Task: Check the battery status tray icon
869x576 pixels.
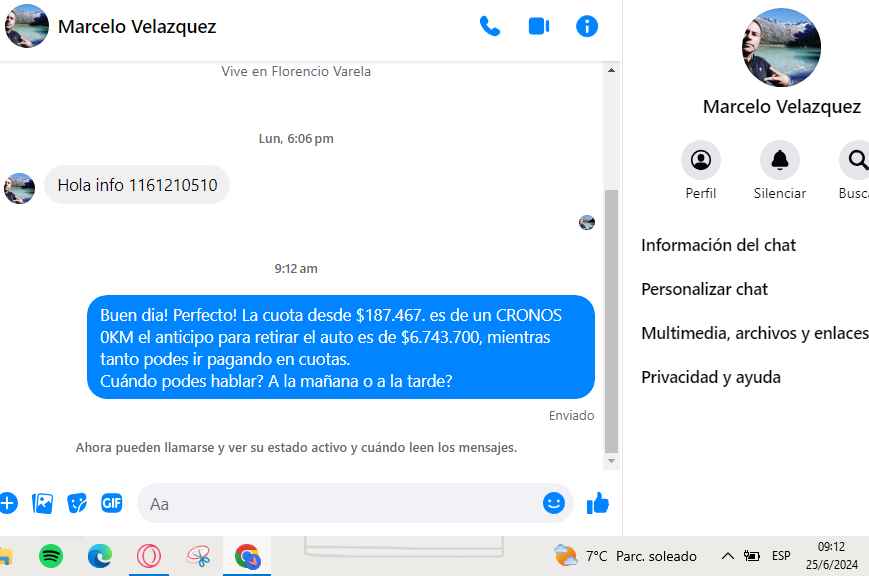Action: pyautogui.click(x=752, y=556)
